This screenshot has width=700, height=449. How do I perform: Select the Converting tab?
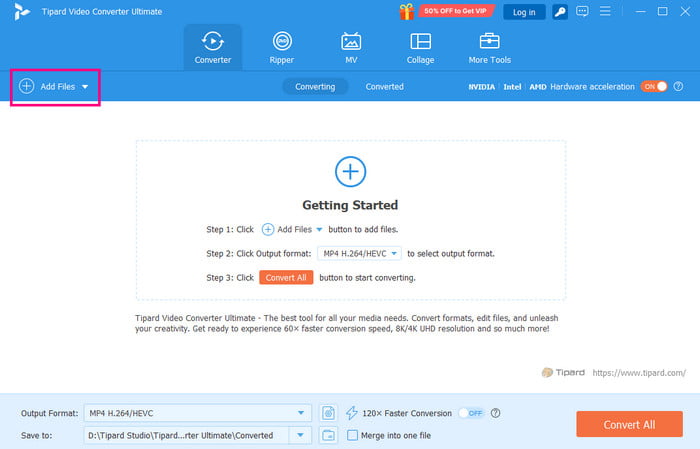point(315,87)
